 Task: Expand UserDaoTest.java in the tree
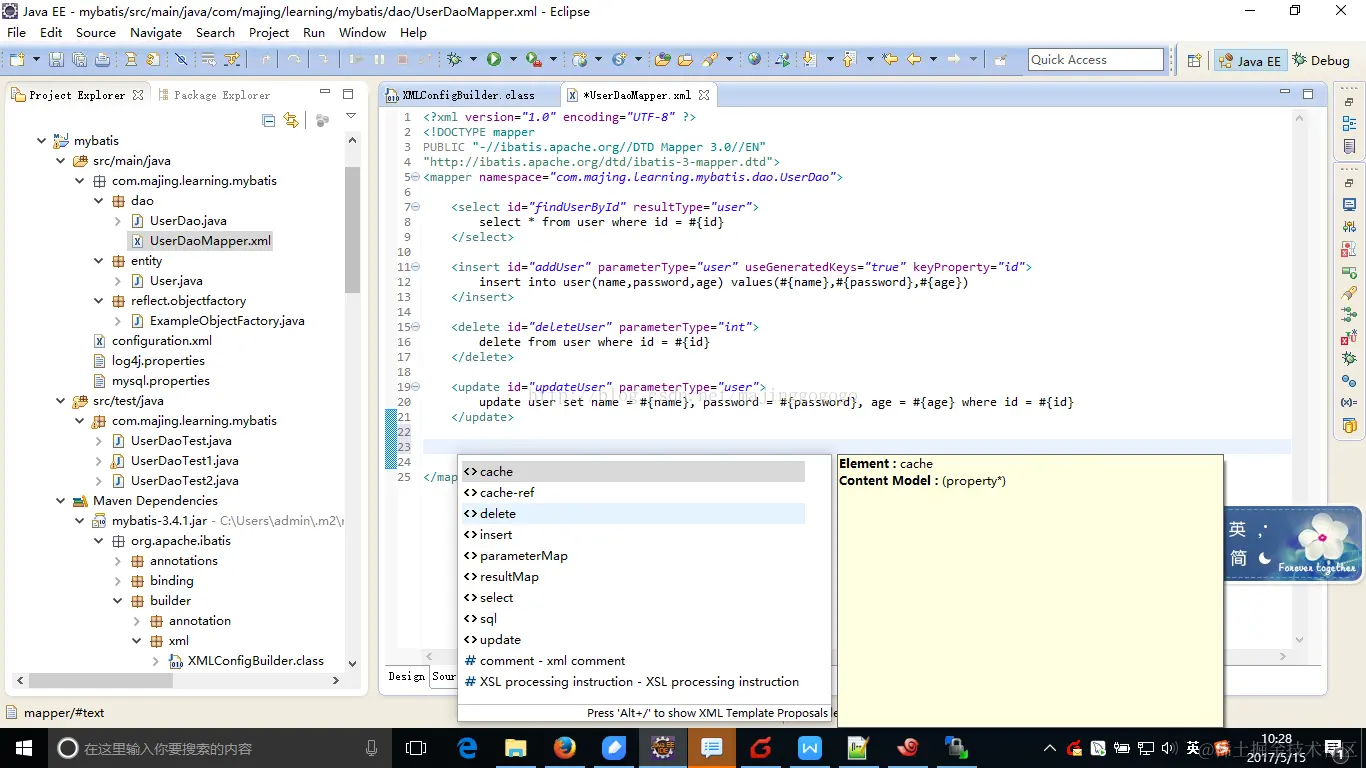coord(98,441)
